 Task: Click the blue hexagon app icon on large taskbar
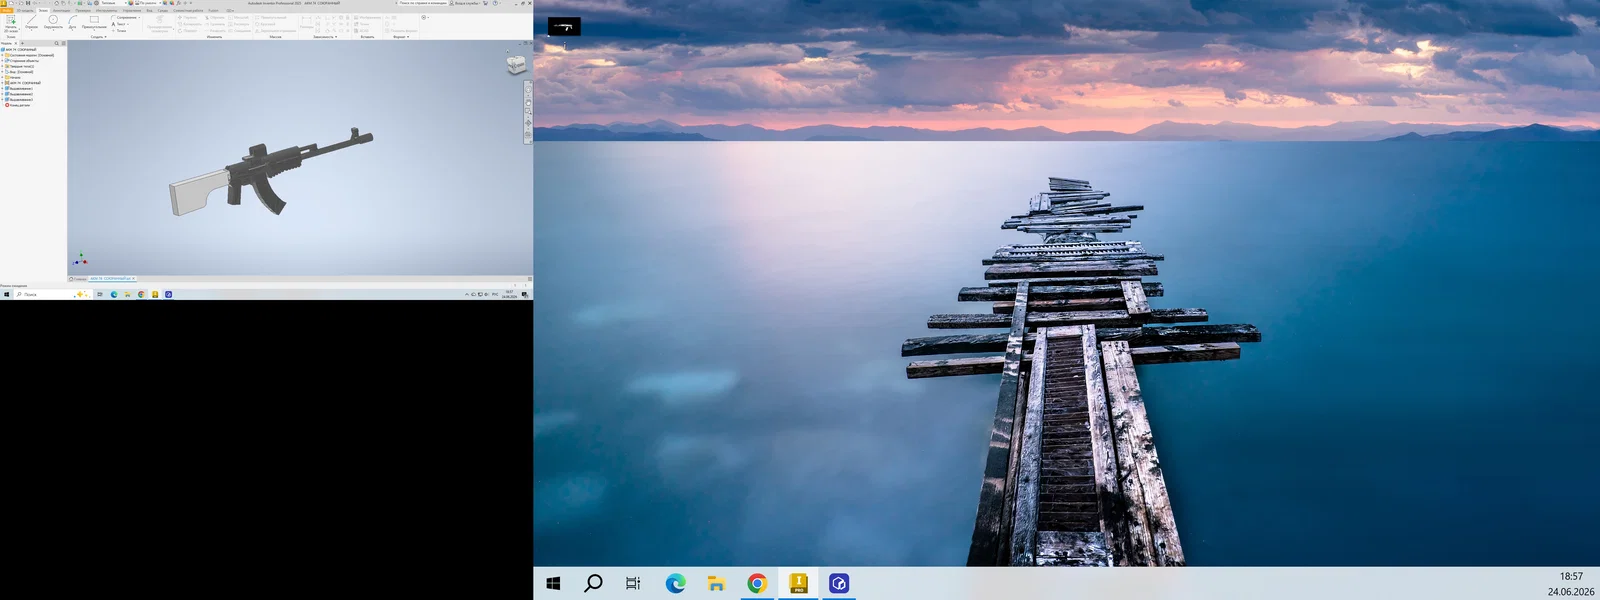[839, 583]
